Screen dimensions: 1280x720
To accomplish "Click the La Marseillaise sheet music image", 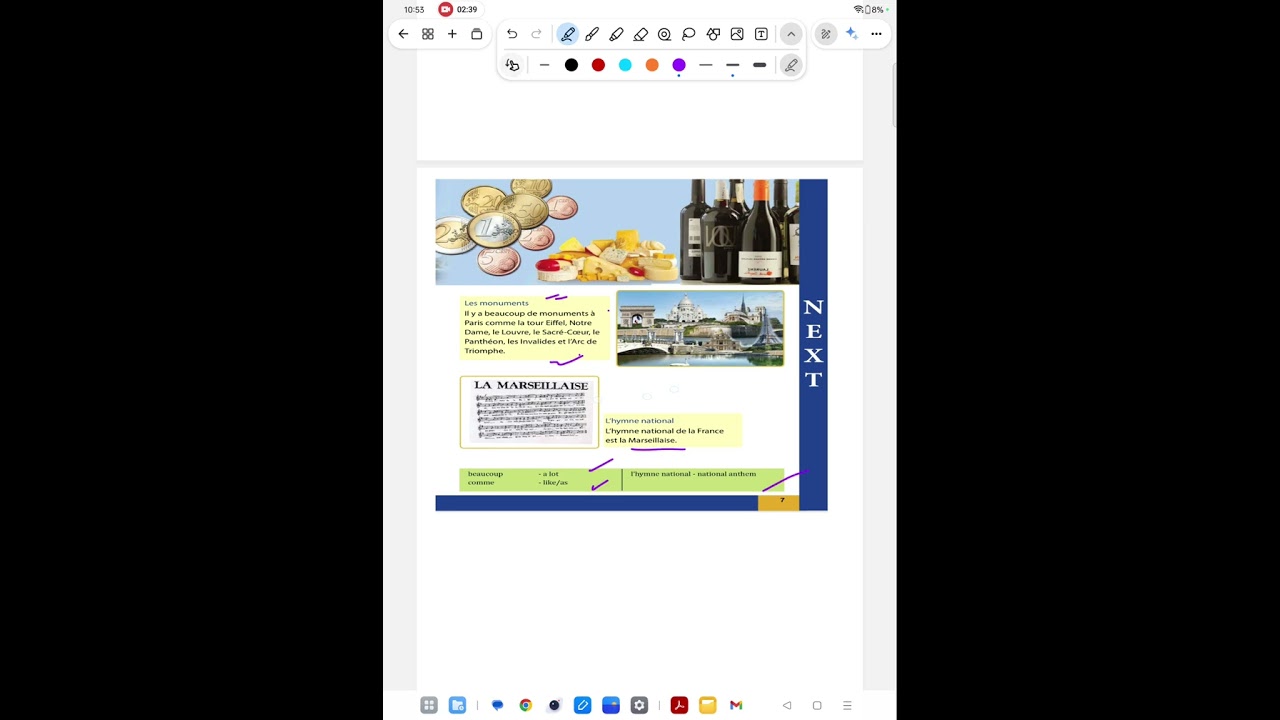I will [x=529, y=412].
